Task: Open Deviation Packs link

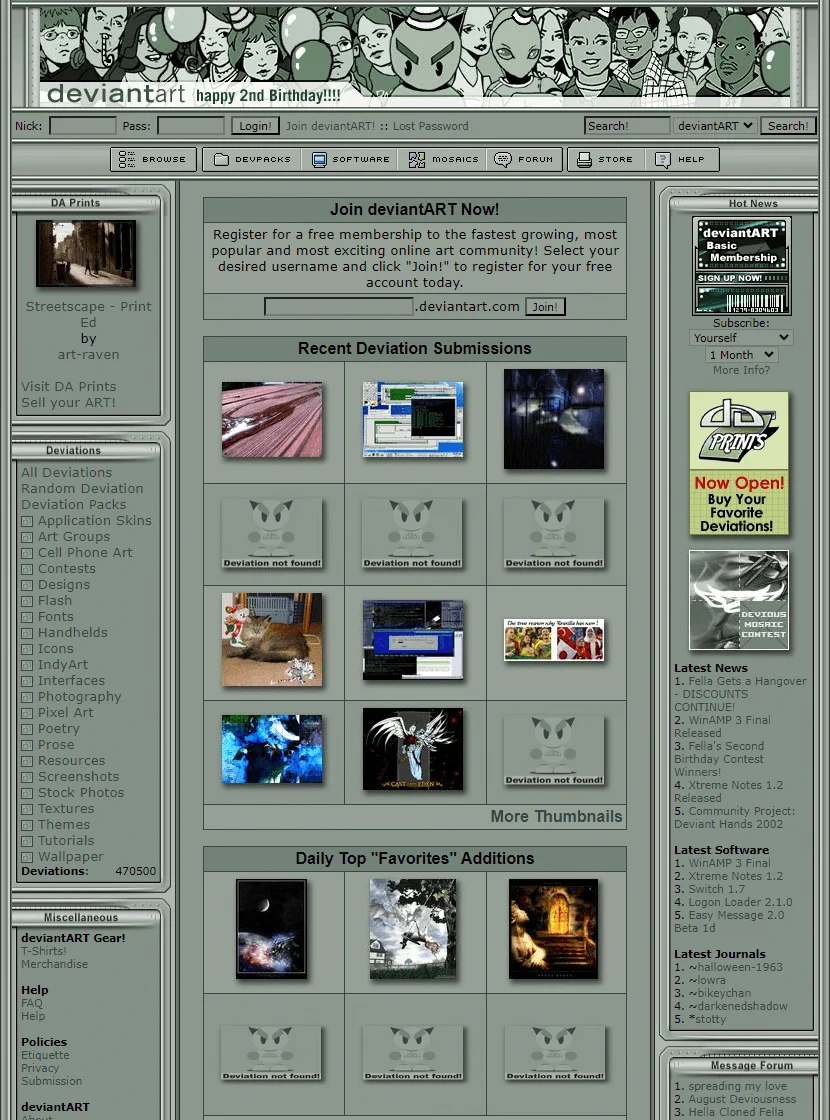Action: (74, 505)
